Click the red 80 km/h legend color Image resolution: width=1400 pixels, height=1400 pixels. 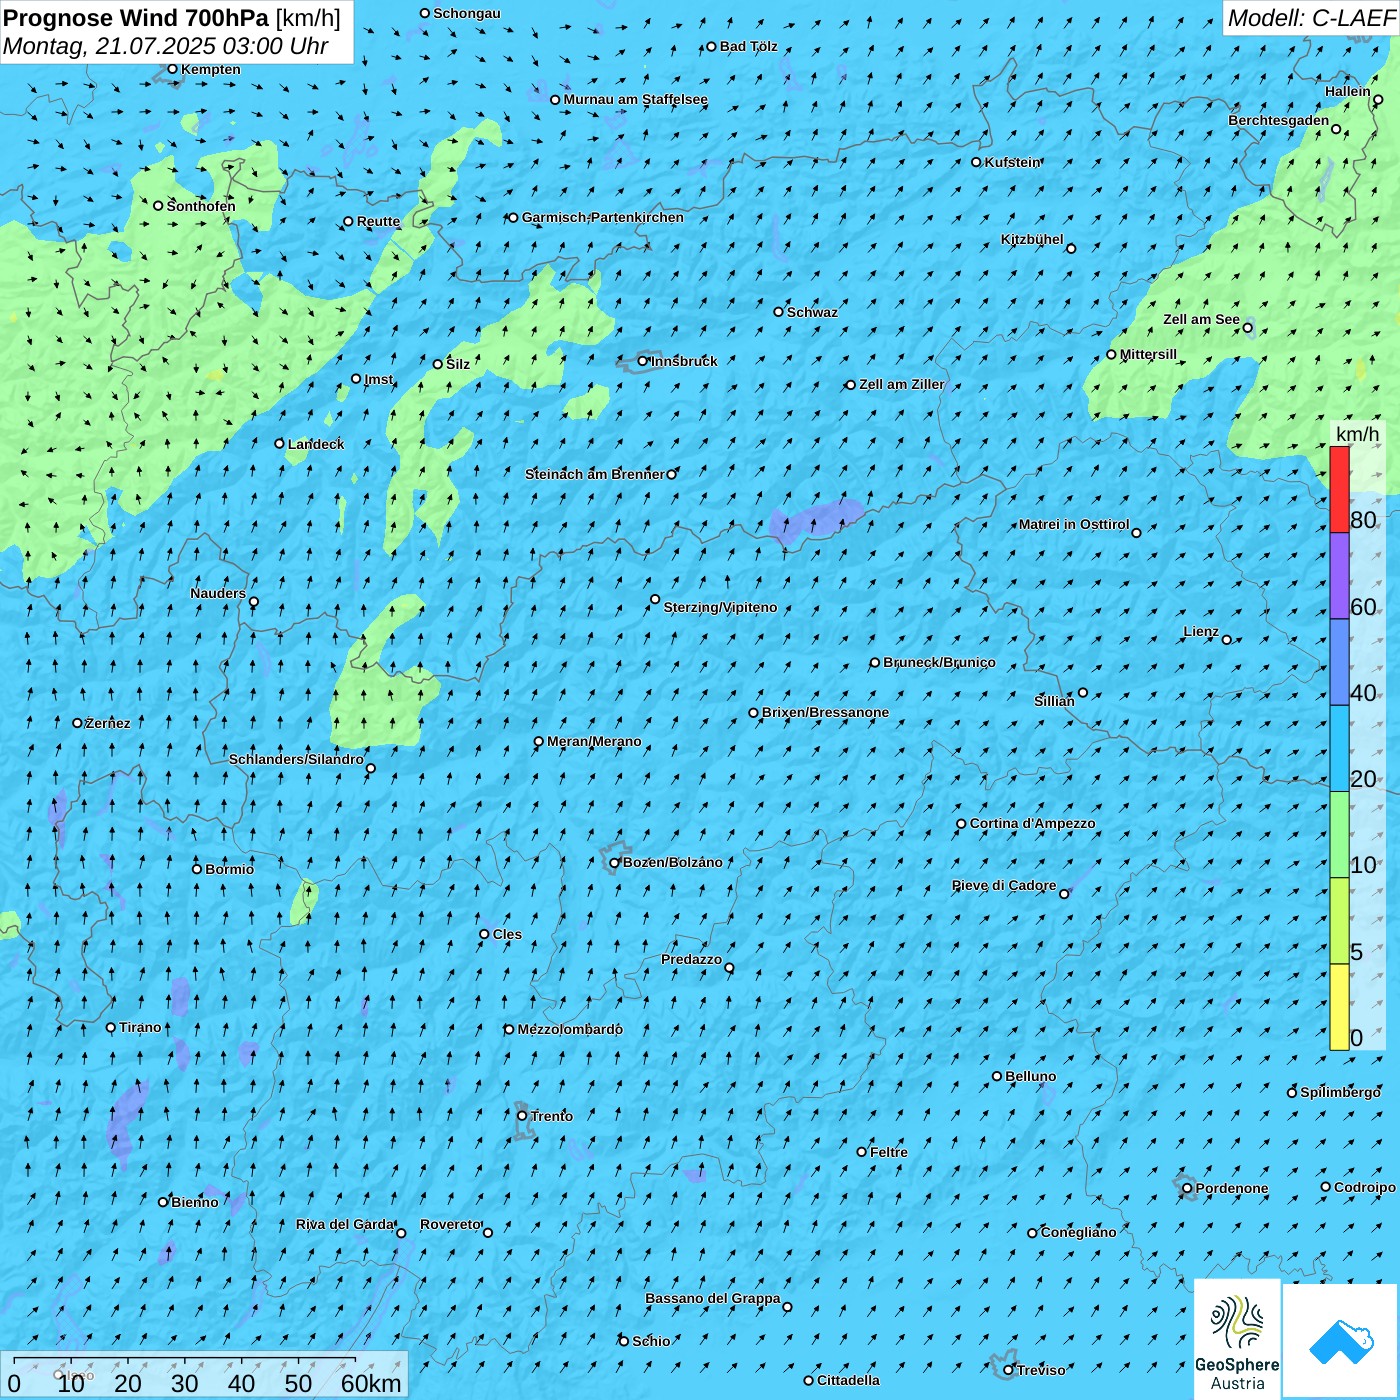[1339, 490]
